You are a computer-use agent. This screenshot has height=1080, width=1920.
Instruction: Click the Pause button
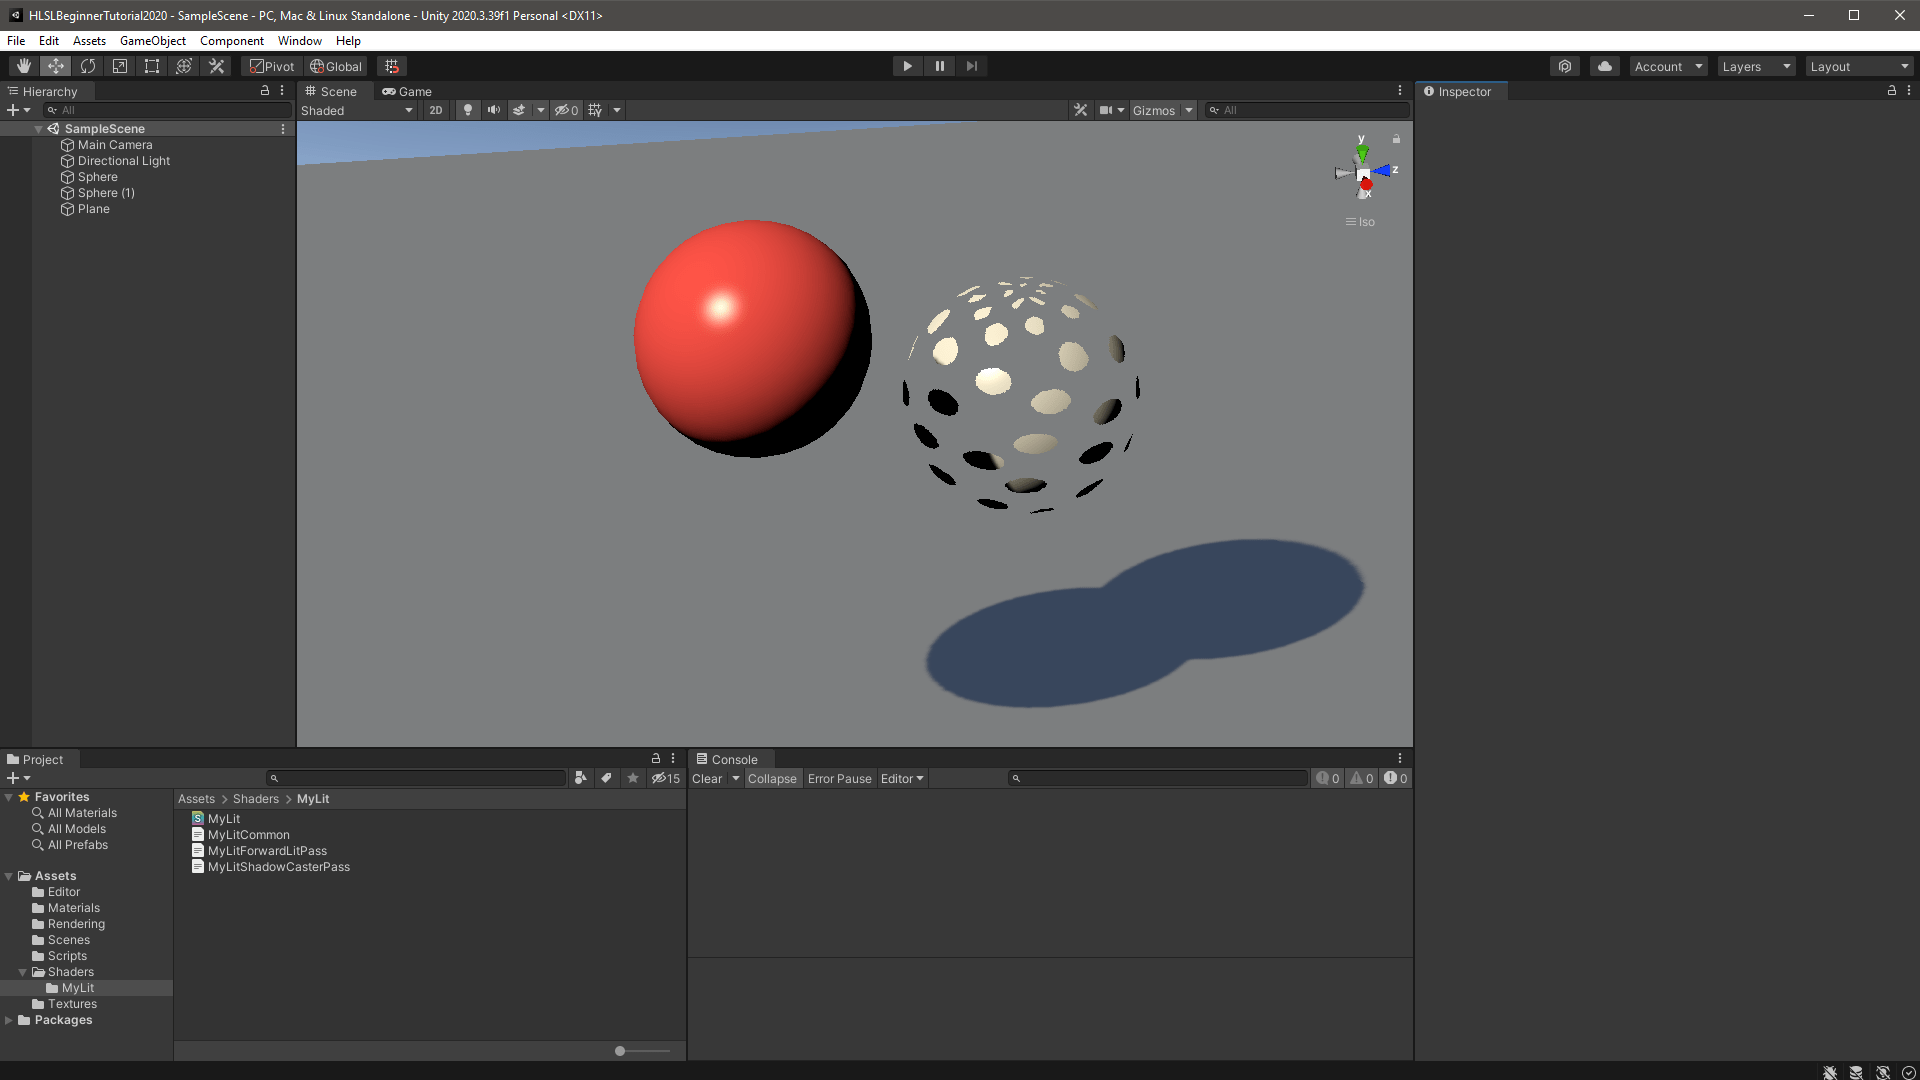pyautogui.click(x=940, y=66)
